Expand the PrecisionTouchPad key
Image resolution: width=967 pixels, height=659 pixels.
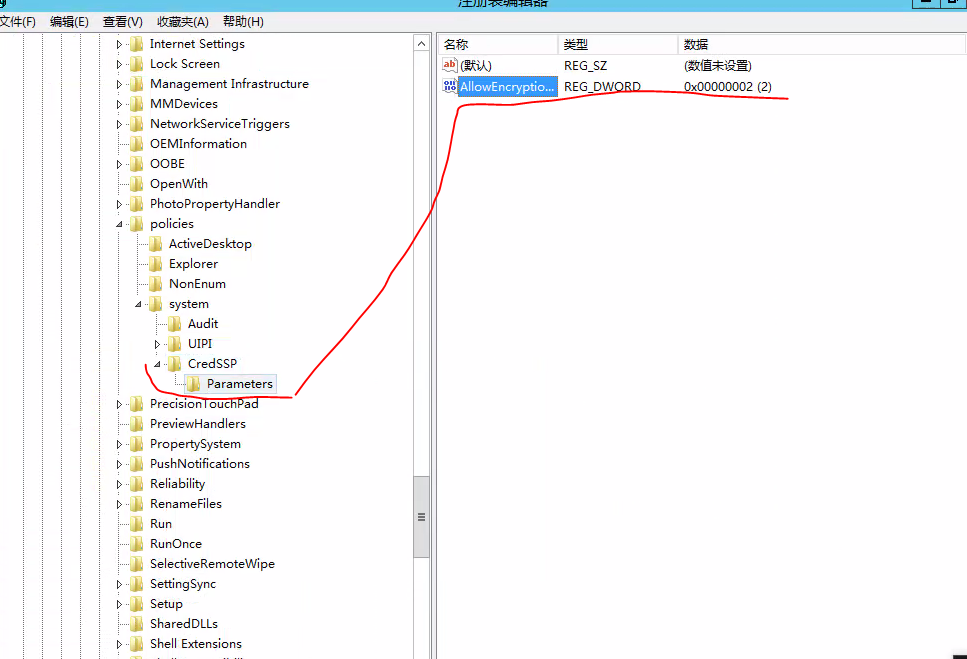119,404
